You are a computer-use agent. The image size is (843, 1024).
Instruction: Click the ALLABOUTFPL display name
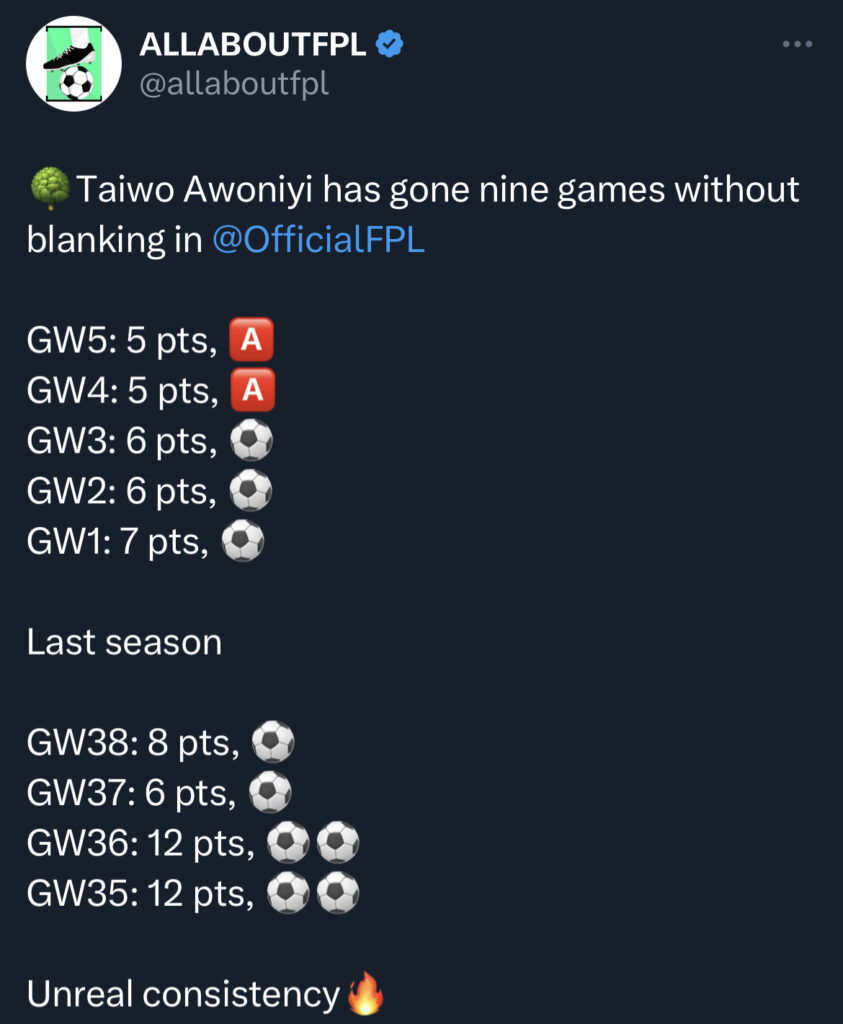click(x=253, y=43)
